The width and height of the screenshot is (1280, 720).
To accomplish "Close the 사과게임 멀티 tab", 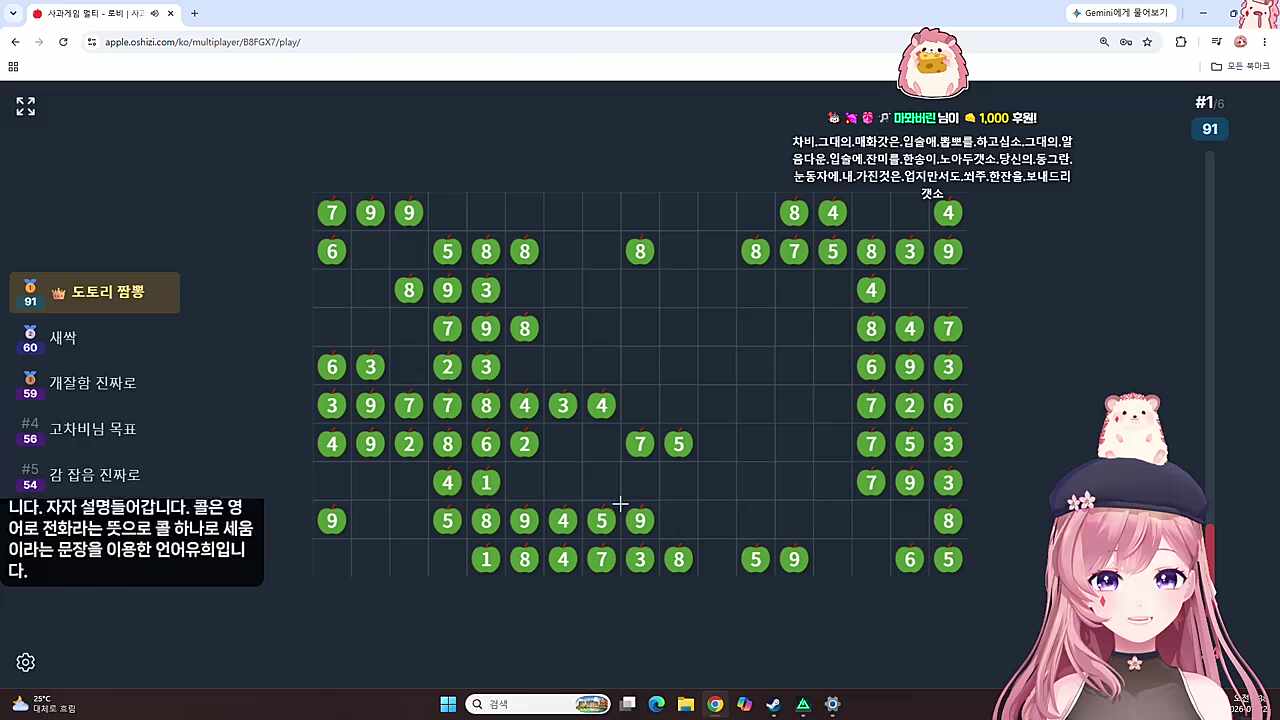I will point(171,13).
